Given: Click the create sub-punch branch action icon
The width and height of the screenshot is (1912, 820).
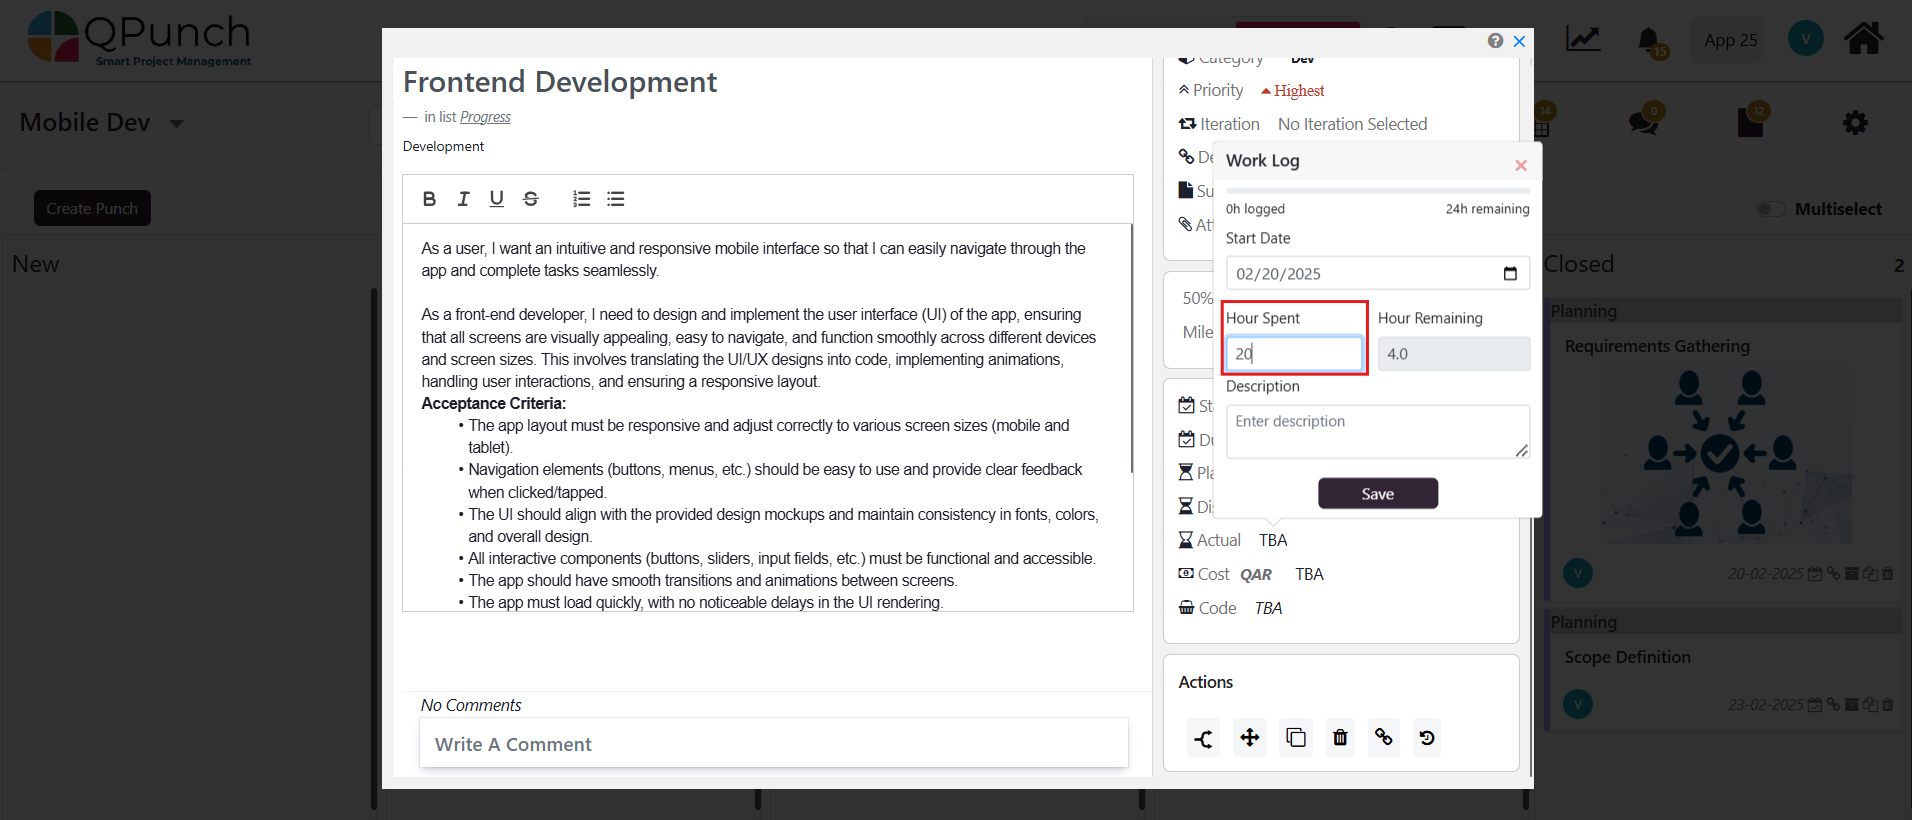Looking at the screenshot, I should coord(1203,738).
